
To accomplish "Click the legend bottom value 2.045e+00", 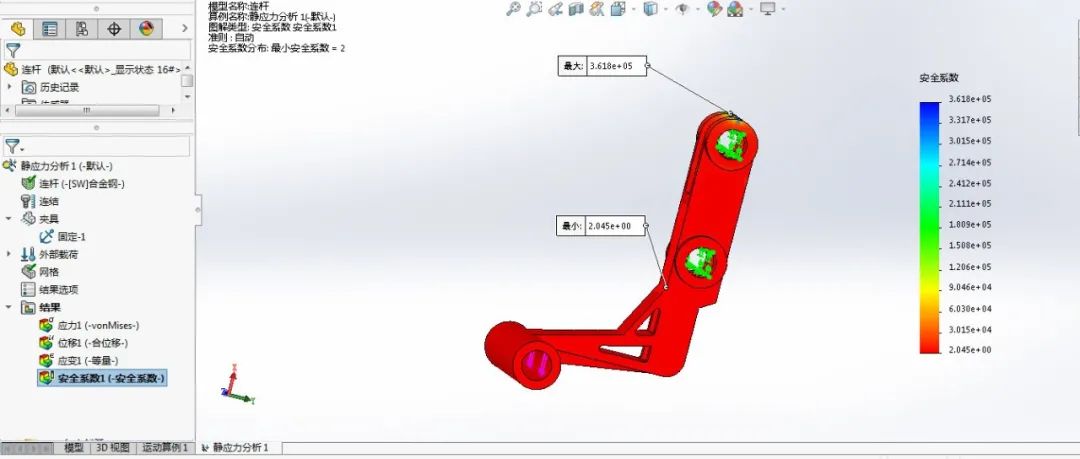I will tap(970, 350).
